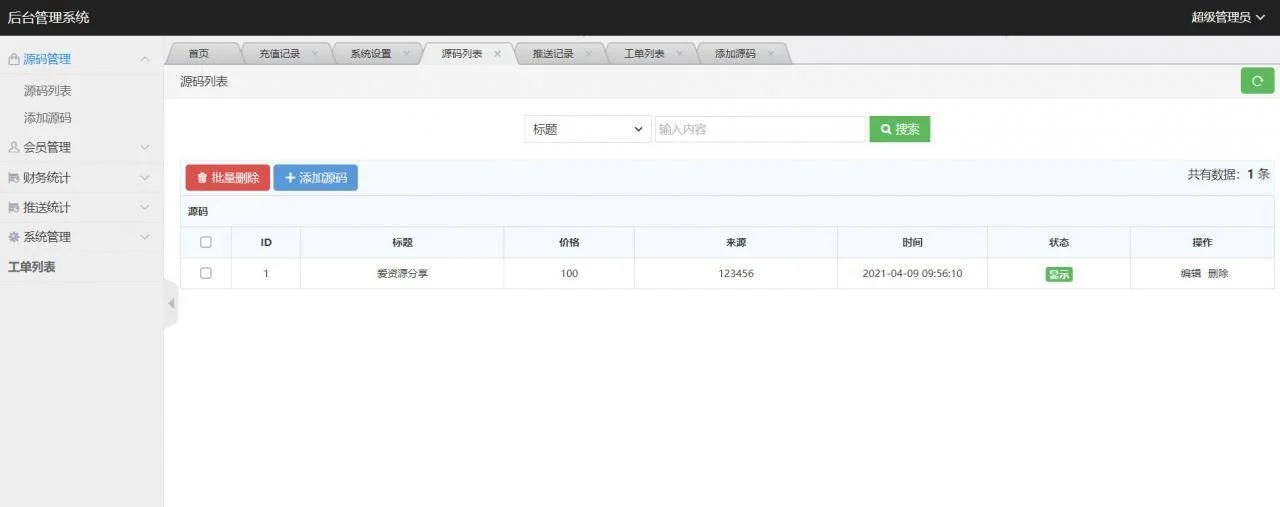Toggle the green 显示 status badge
This screenshot has width=1280, height=507.
tap(1058, 274)
